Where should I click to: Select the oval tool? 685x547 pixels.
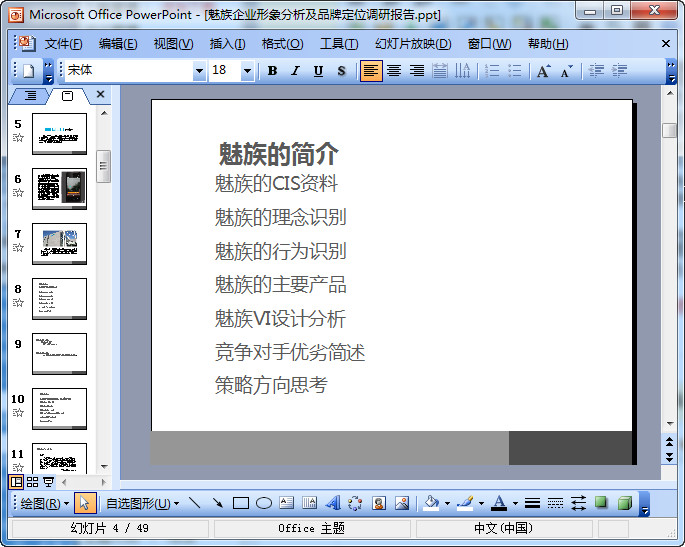click(263, 503)
